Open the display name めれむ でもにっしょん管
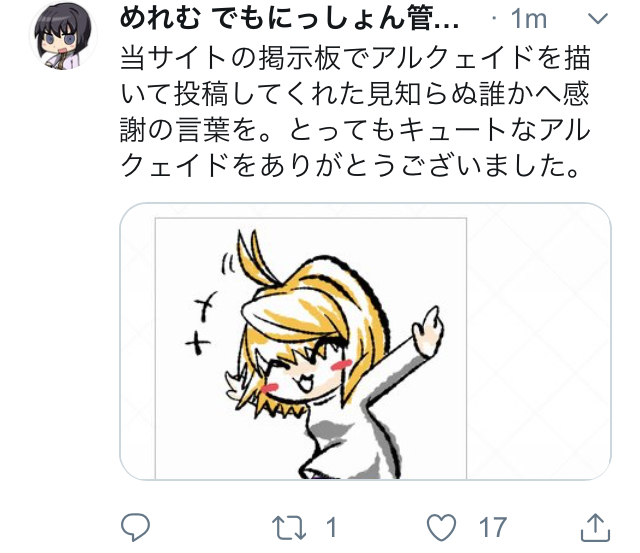 (290, 18)
